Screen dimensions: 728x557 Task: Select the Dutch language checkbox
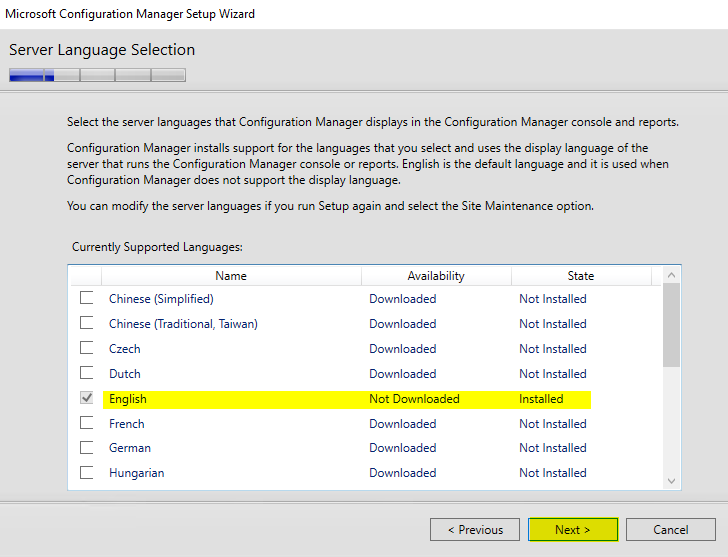click(x=87, y=373)
